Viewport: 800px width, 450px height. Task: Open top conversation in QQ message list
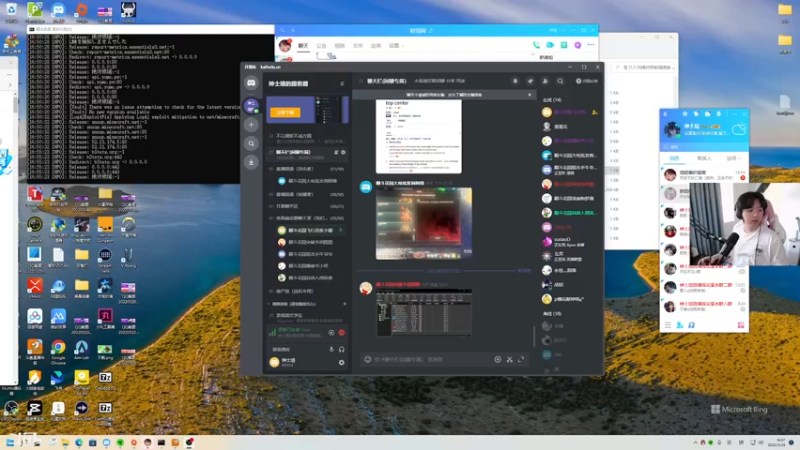pos(704,175)
